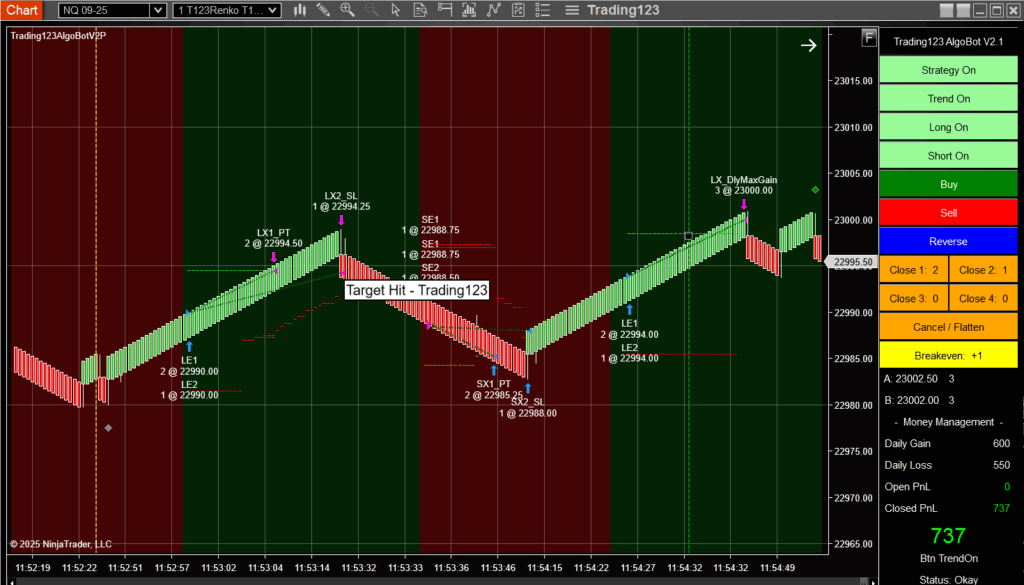
Task: Open the hamburger menu beside Trading123
Action: [x=572, y=10]
